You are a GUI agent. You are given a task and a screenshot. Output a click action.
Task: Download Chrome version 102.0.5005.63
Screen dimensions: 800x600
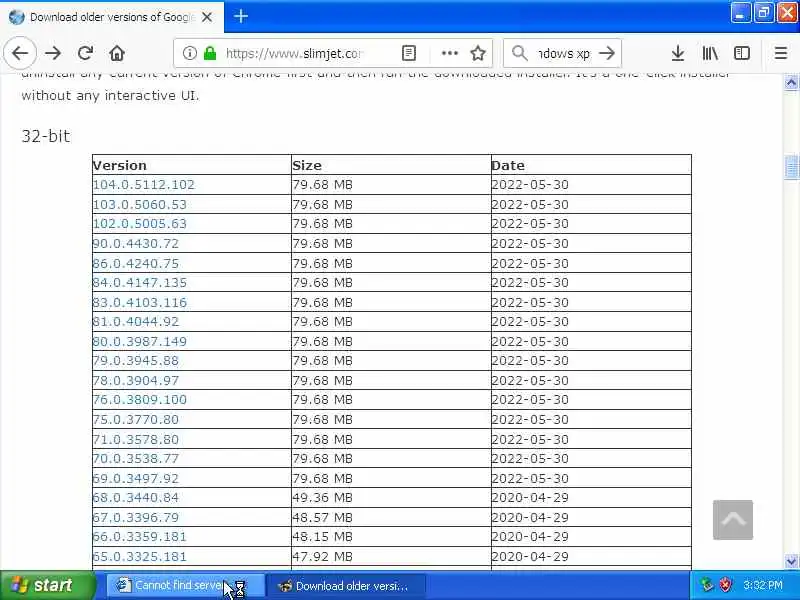pyautogui.click(x=140, y=223)
